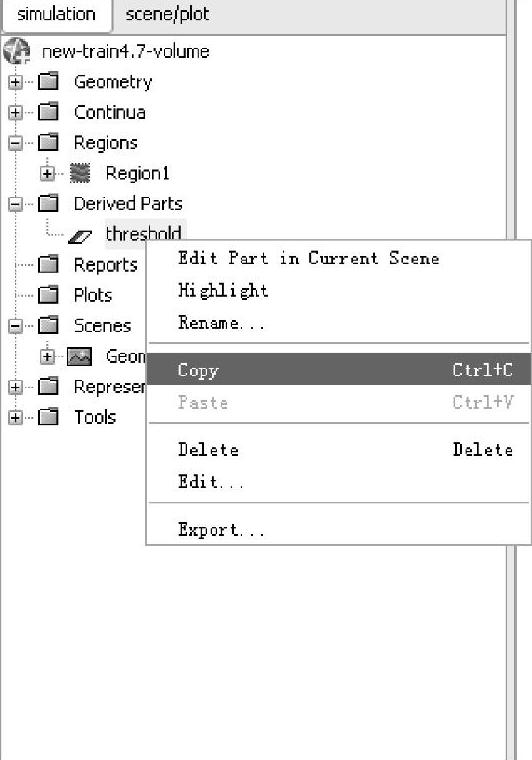Viewport: 532px width, 760px height.
Task: Select Edit Part in Current Scene
Action: [309, 258]
